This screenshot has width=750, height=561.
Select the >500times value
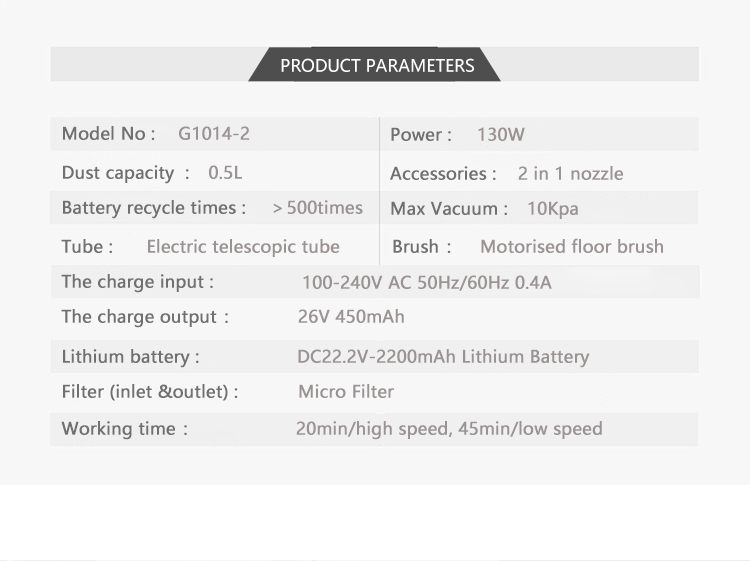coord(317,209)
